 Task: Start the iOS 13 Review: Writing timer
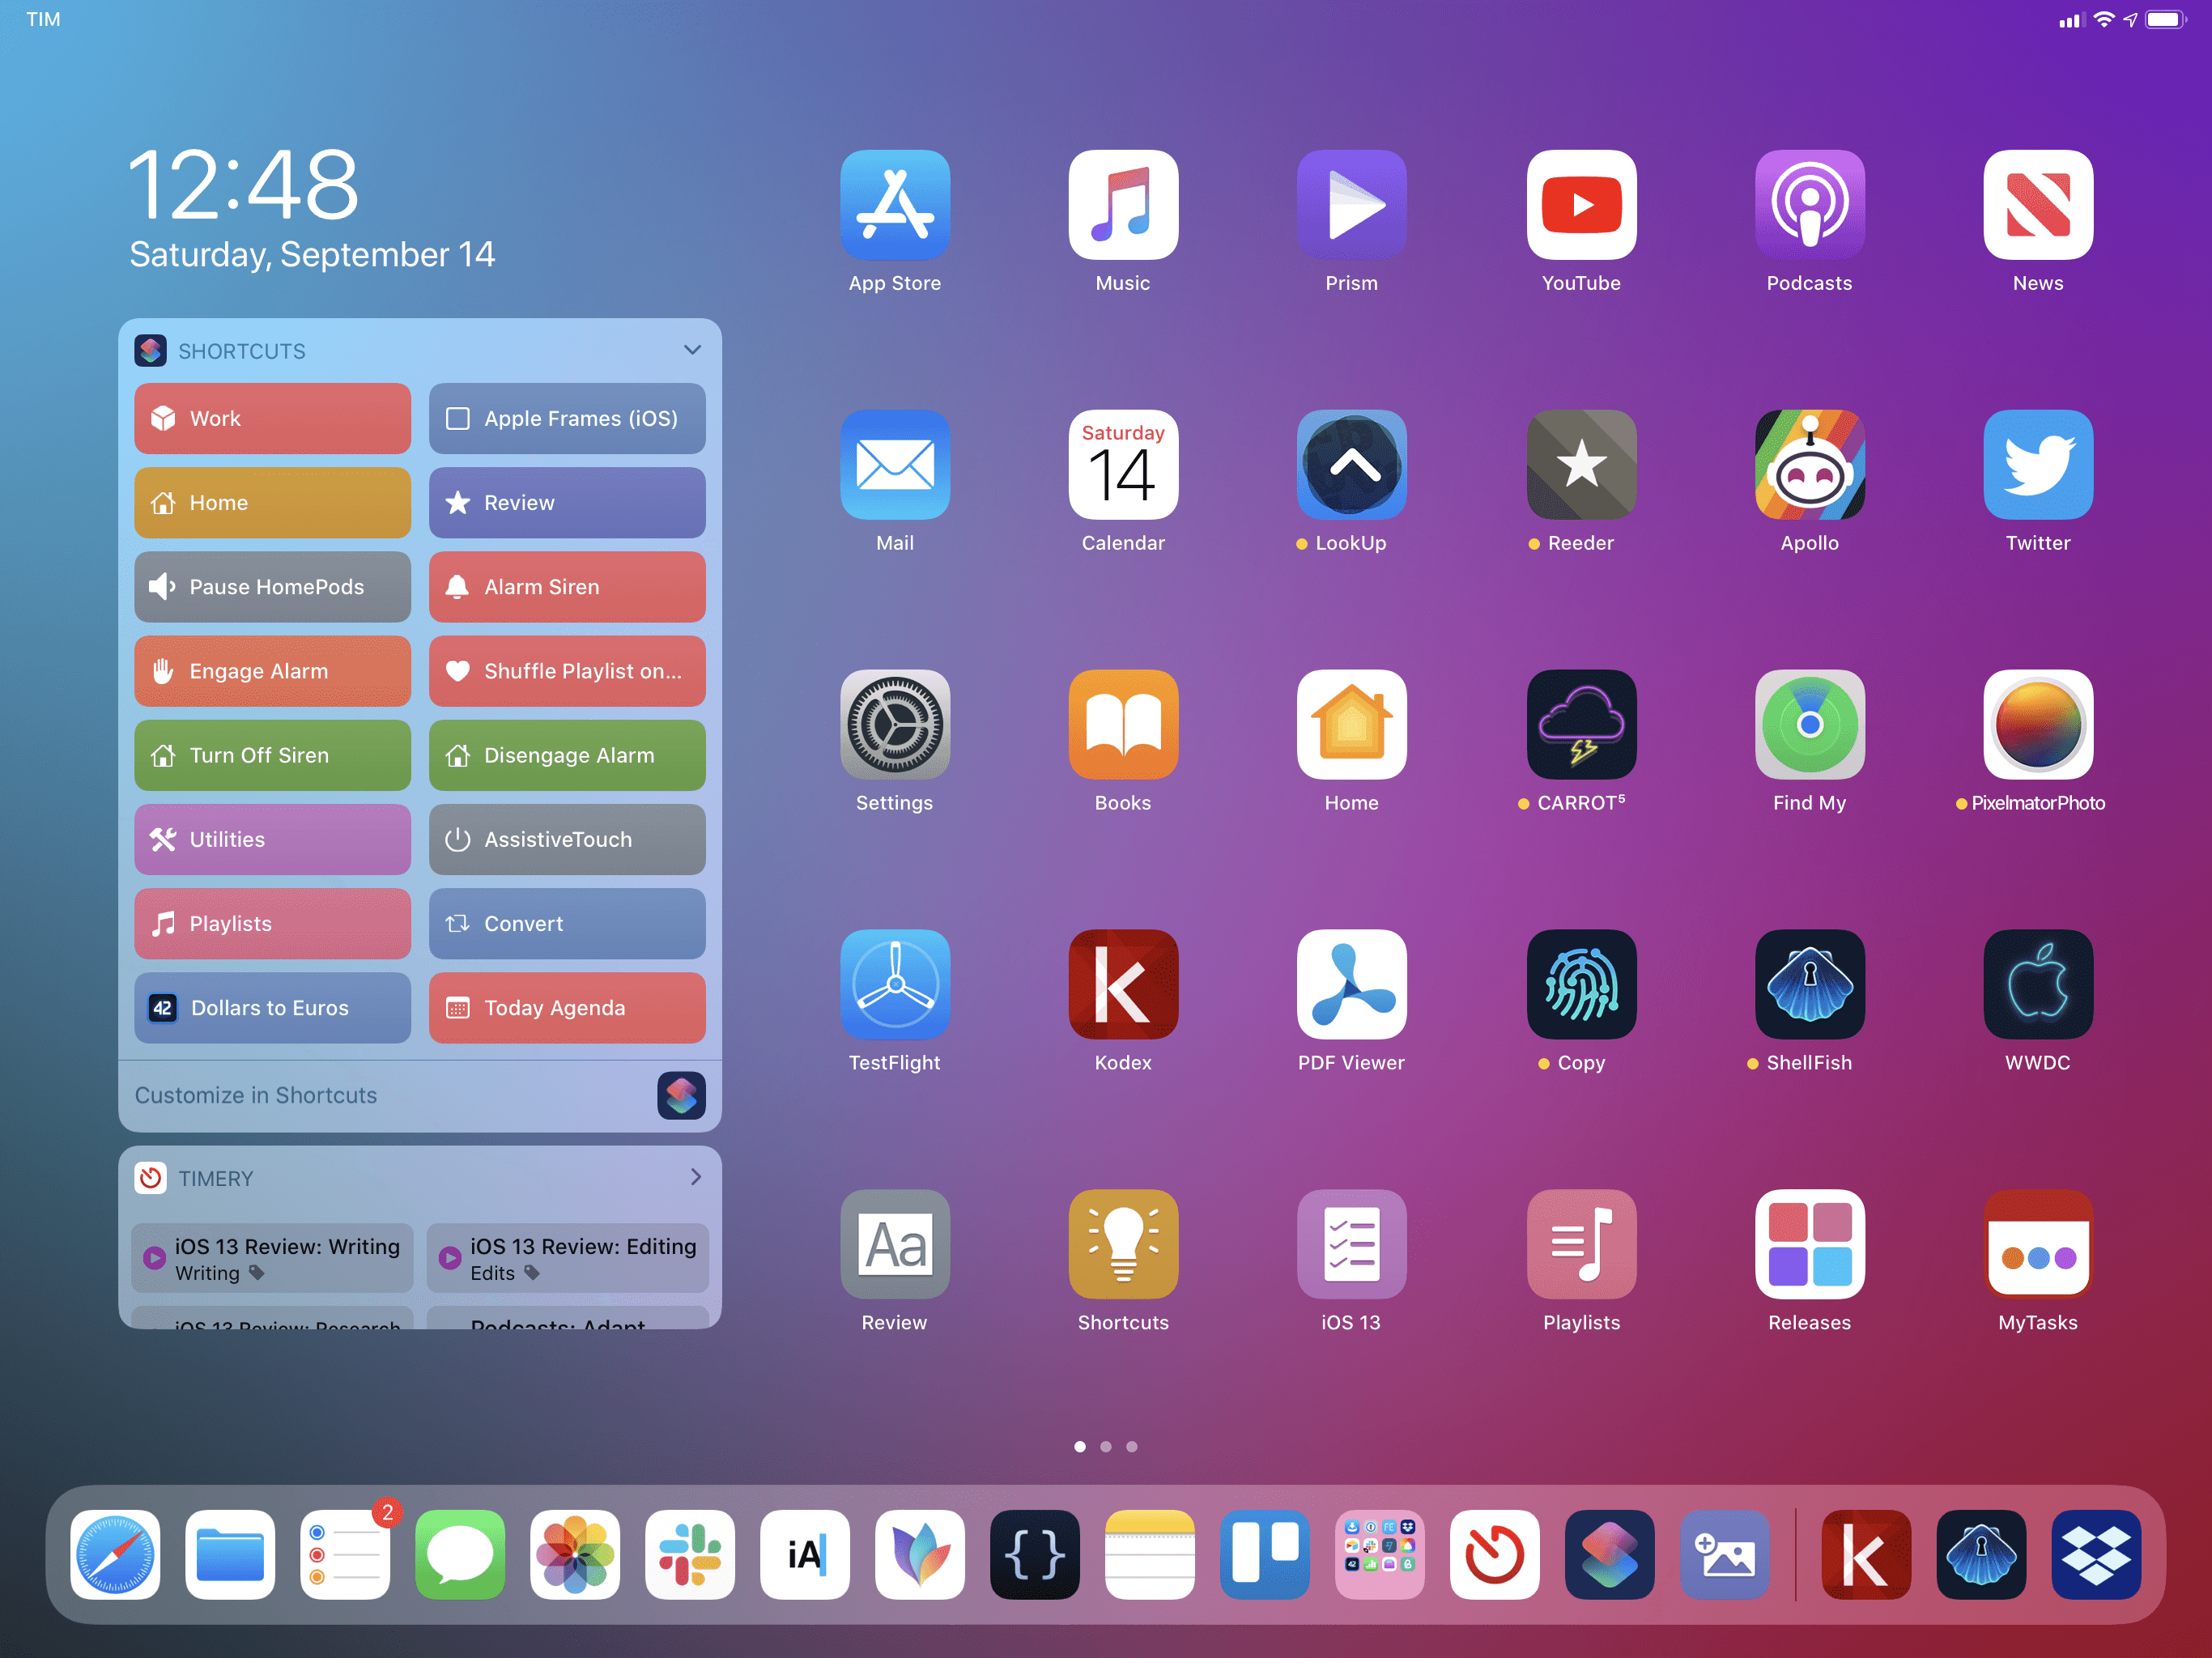(272, 1258)
